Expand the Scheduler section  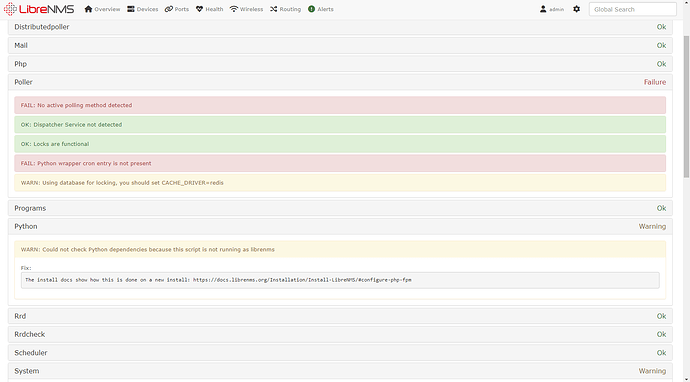340,353
